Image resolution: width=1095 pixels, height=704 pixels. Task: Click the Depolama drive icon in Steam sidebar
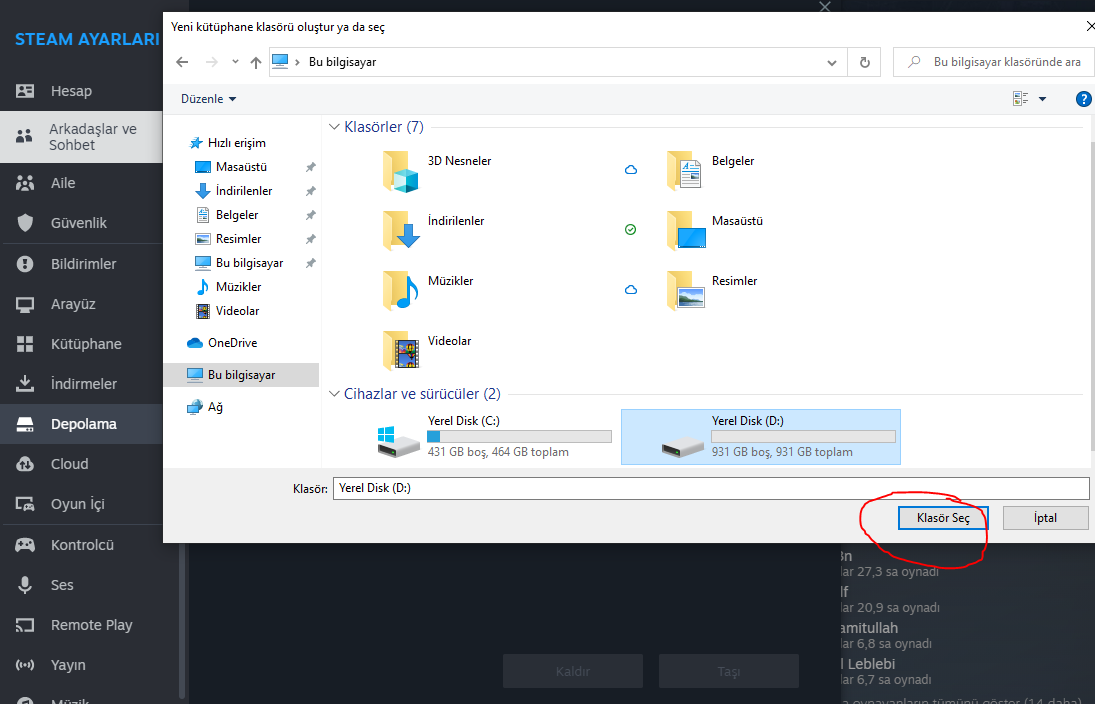coord(25,424)
